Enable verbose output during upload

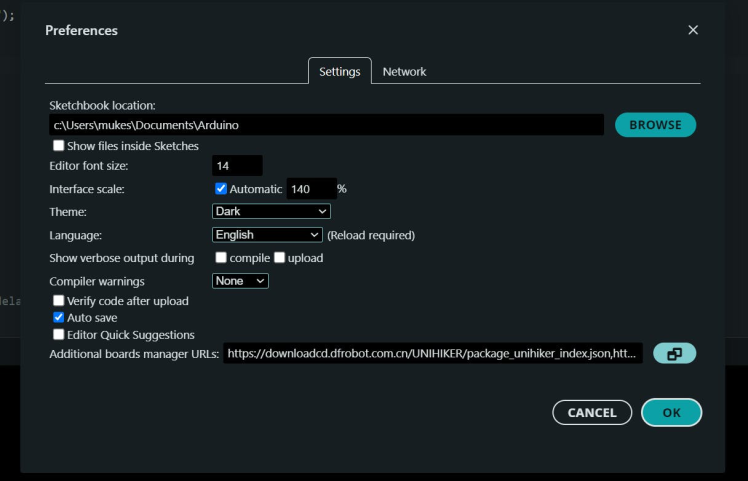click(x=280, y=258)
